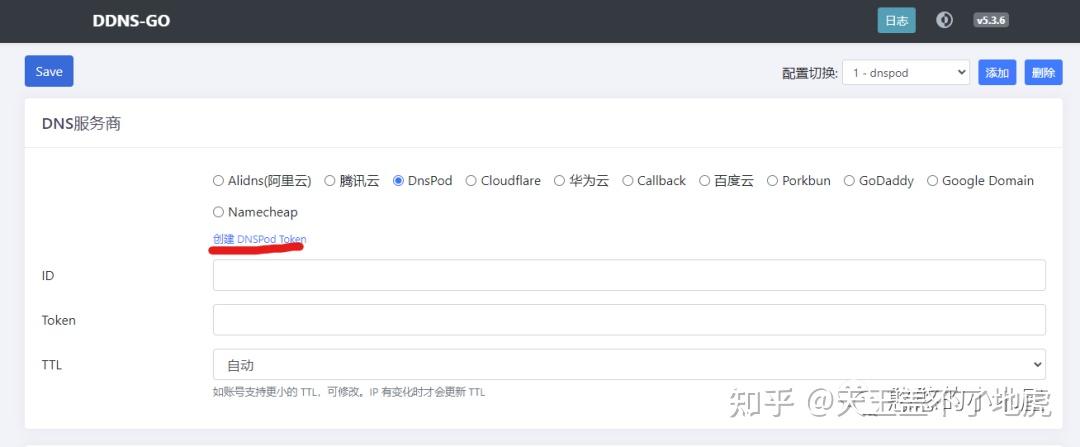Click into the Token input field
Image resolution: width=1080 pixels, height=447 pixels.
tap(629, 320)
